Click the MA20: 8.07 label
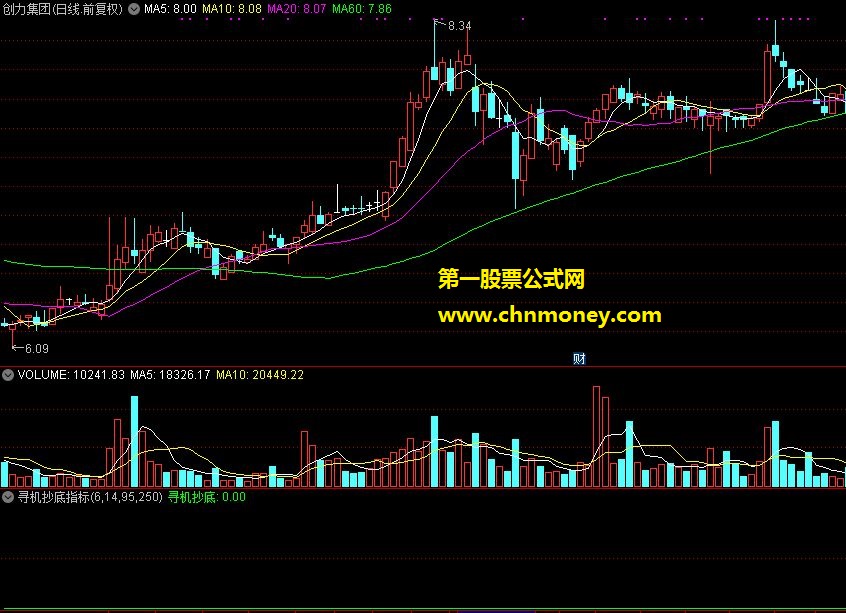Screen dimensions: 846x613 297,9
